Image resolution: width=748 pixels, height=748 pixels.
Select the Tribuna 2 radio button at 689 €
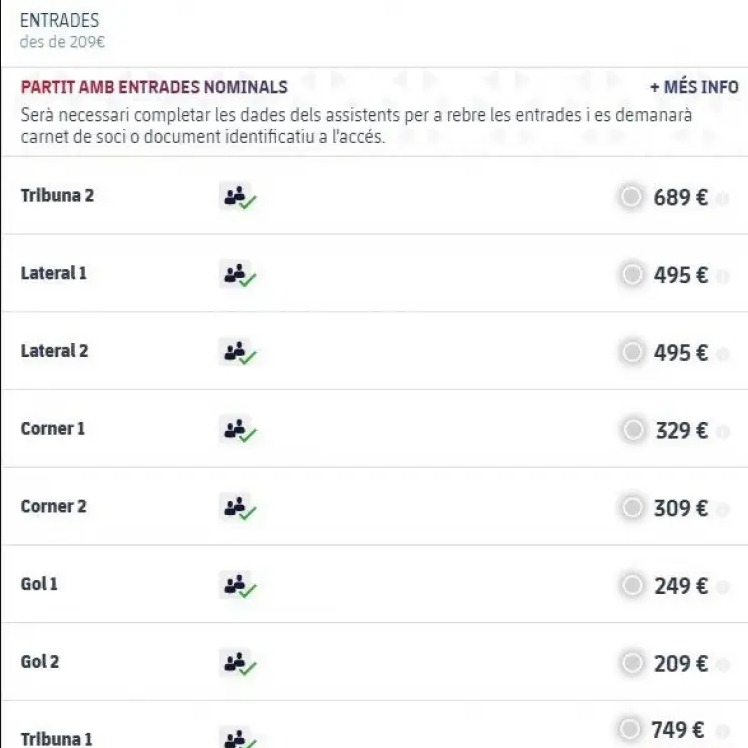pos(631,197)
